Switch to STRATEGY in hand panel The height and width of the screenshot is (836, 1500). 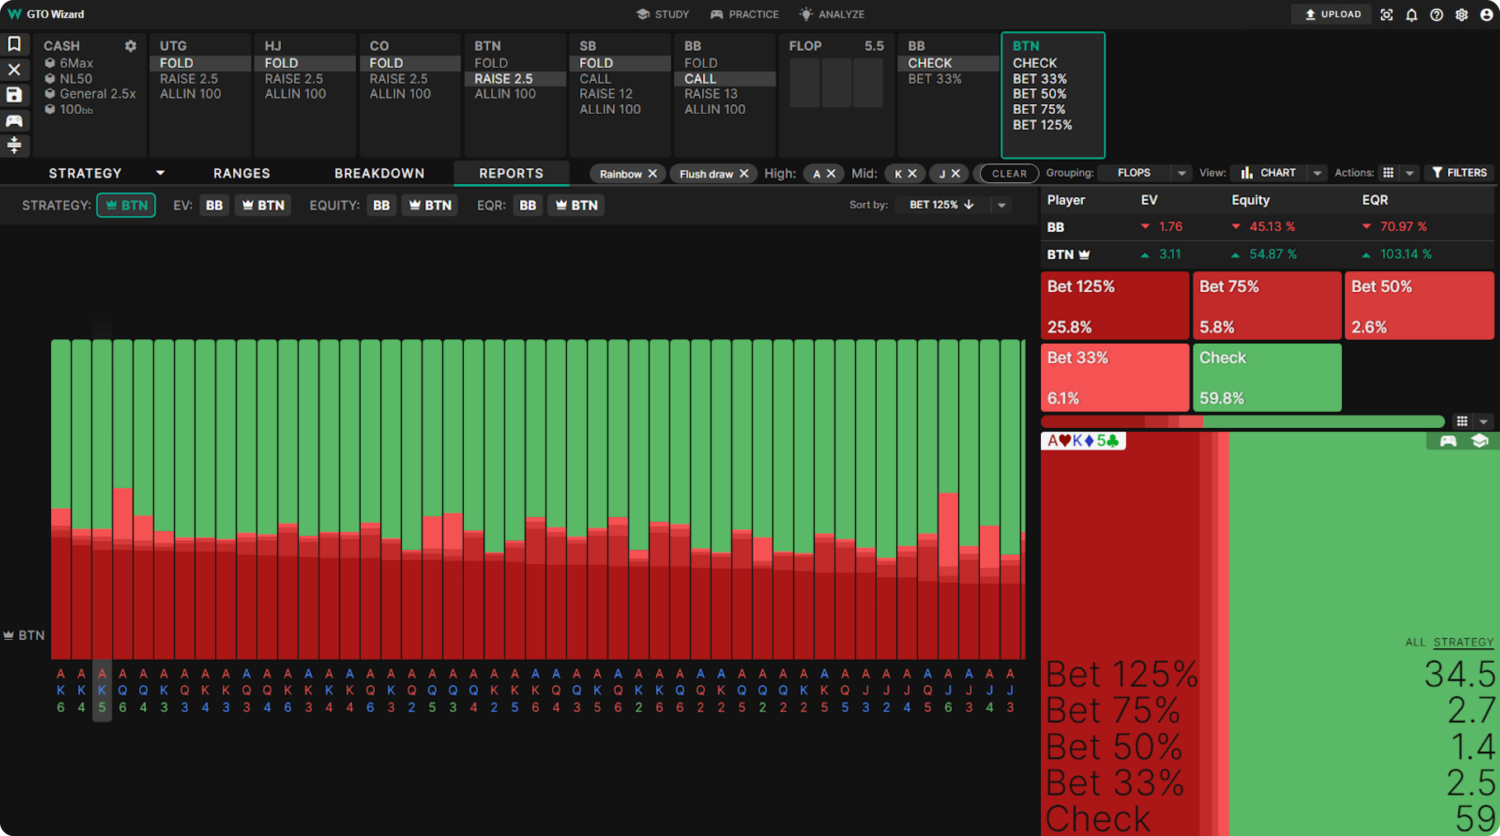tap(1463, 642)
